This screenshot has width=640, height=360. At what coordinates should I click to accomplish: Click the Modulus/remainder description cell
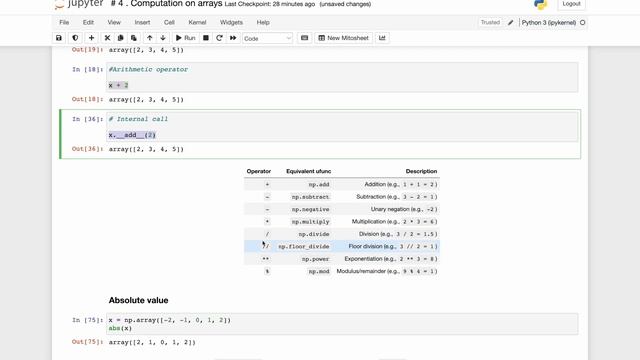click(x=387, y=271)
